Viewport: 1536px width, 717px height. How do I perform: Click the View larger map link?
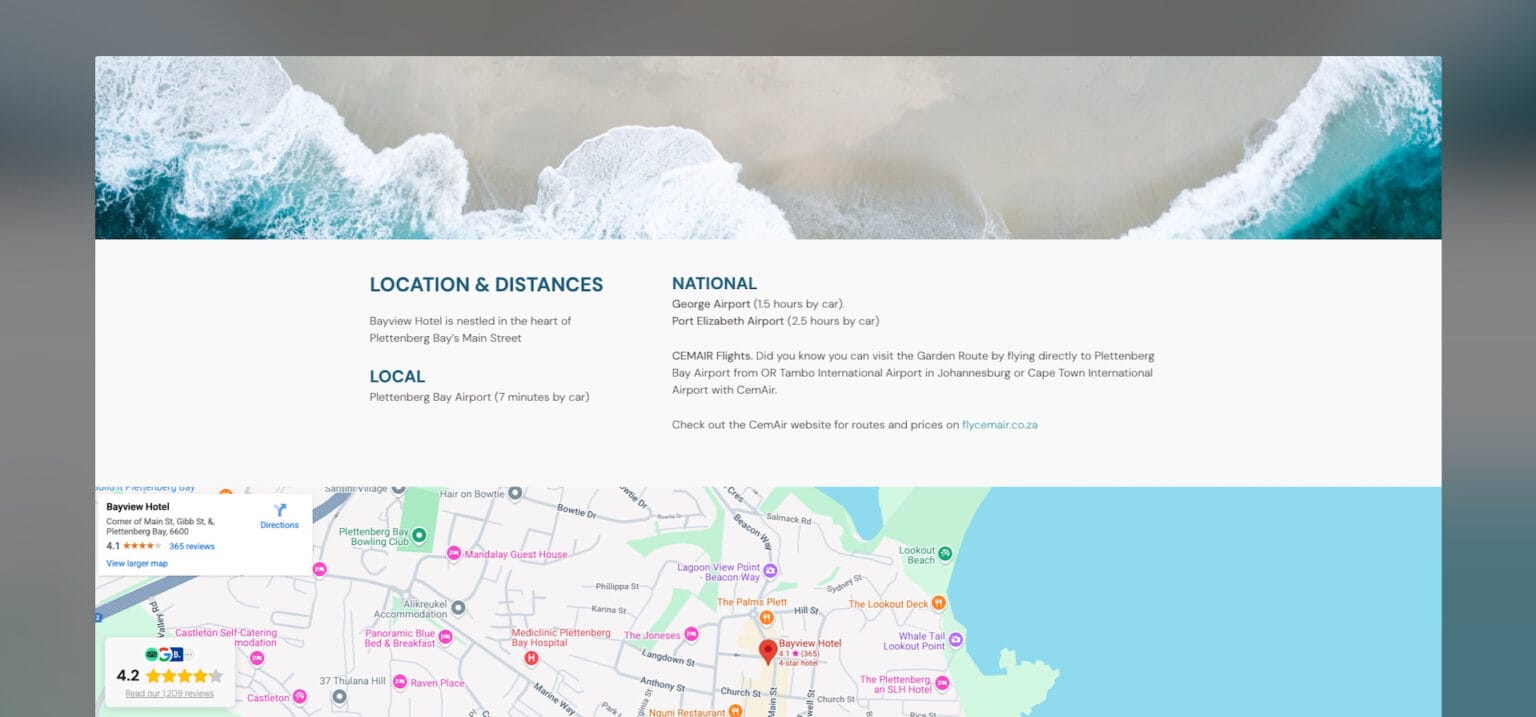(137, 563)
